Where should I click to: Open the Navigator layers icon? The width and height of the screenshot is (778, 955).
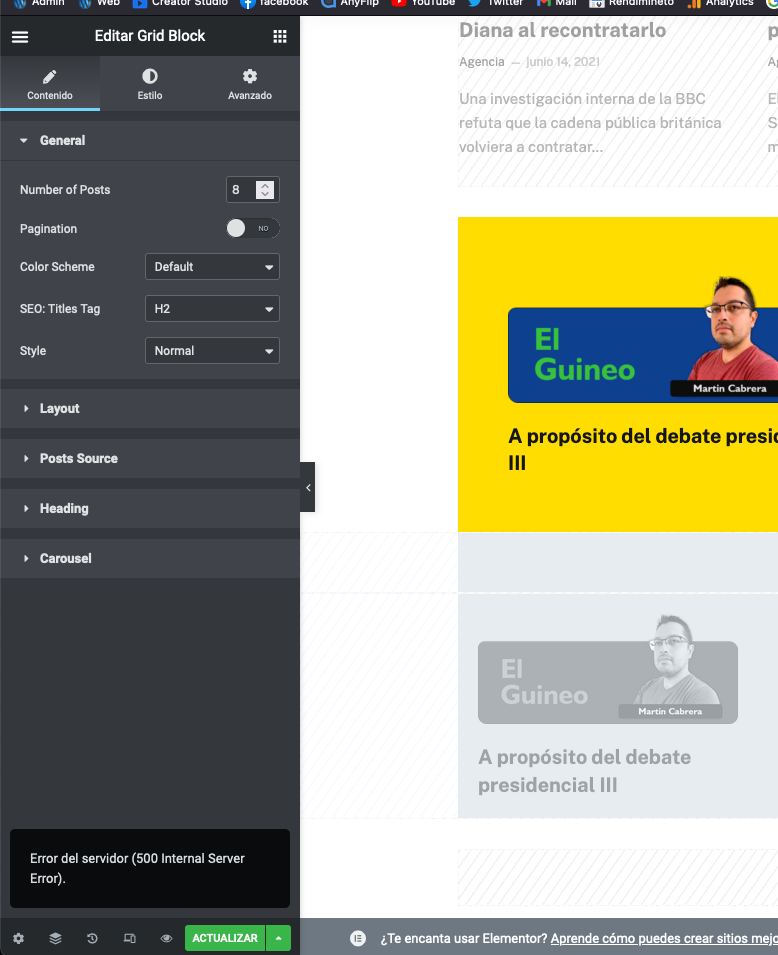(55, 938)
